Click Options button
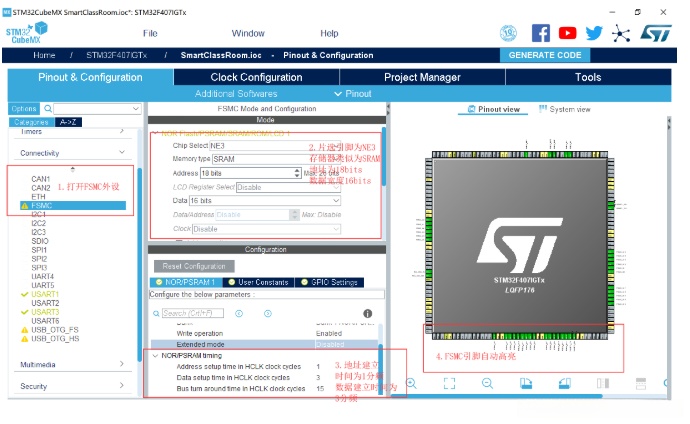The image size is (690, 424). [24, 108]
